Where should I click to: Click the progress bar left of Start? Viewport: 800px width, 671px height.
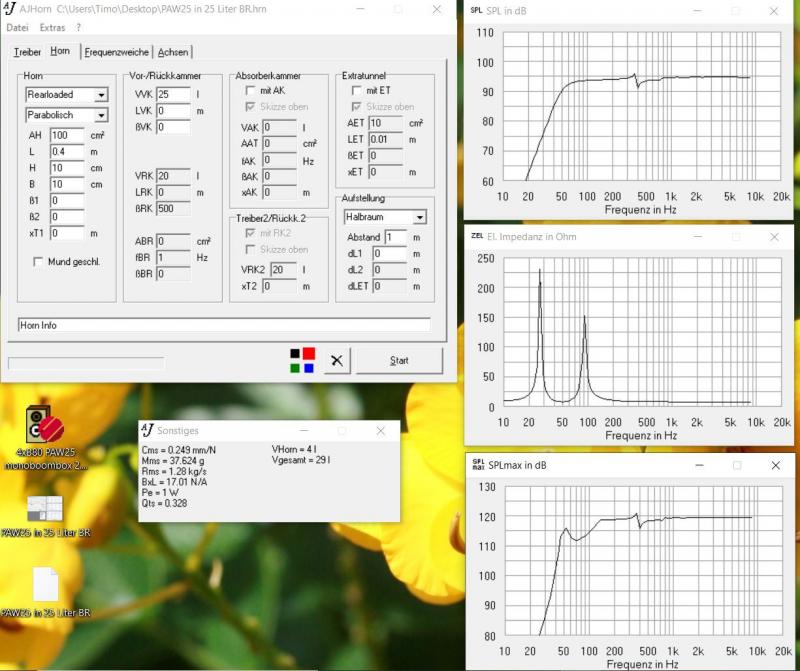85,362
